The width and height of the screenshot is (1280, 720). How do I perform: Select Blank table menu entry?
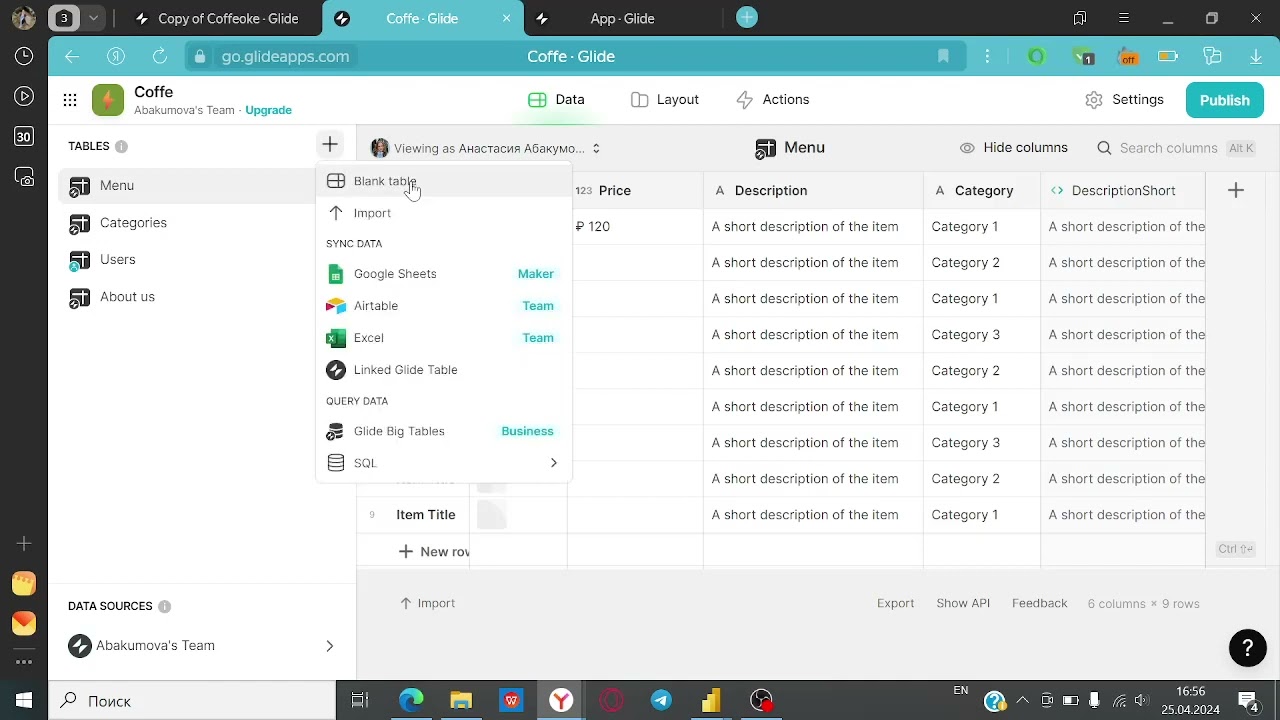pos(442,181)
